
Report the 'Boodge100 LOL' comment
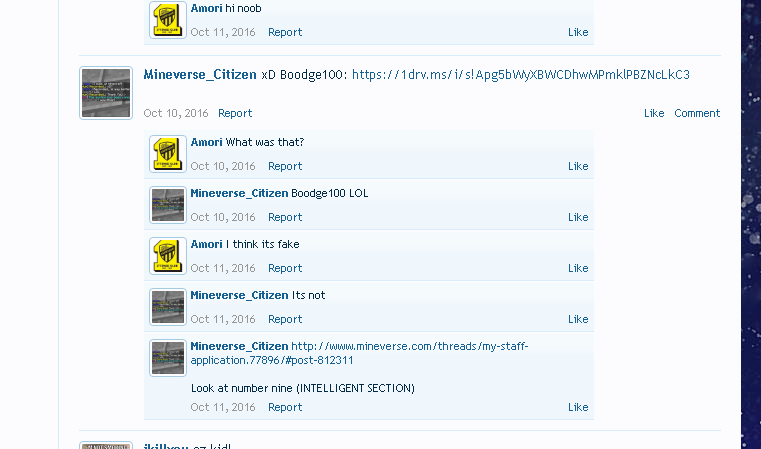coord(285,217)
